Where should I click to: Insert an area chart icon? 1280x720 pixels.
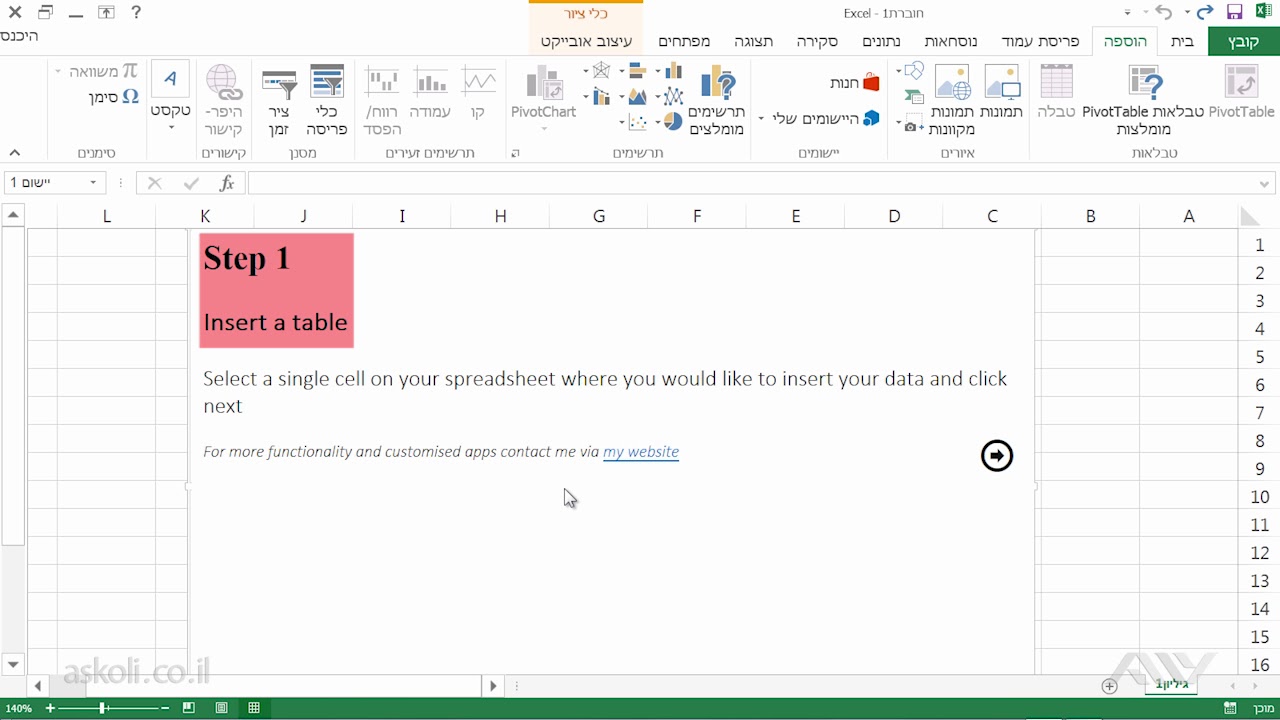637,97
